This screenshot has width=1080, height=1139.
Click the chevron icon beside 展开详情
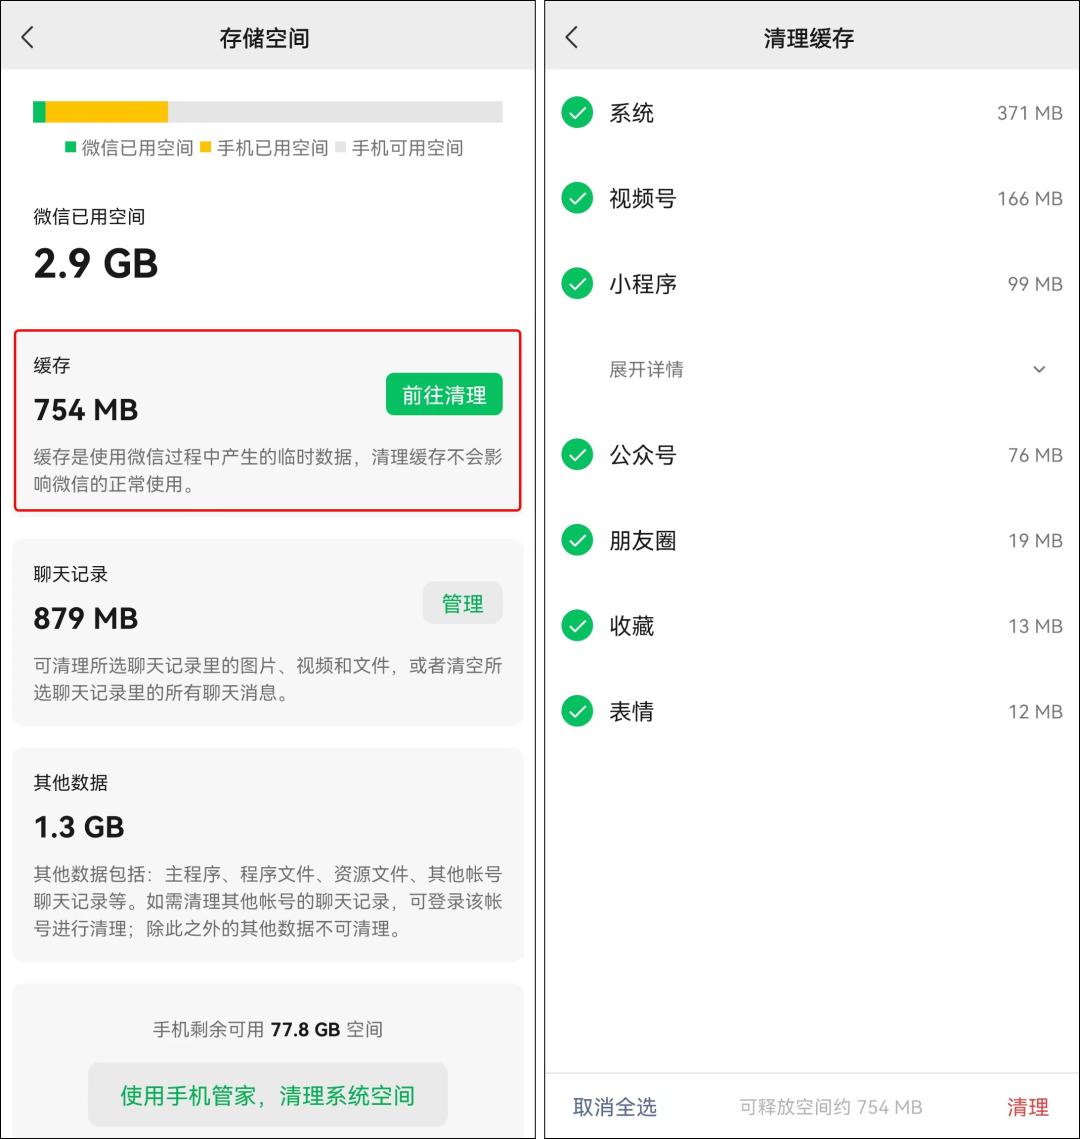click(1039, 369)
